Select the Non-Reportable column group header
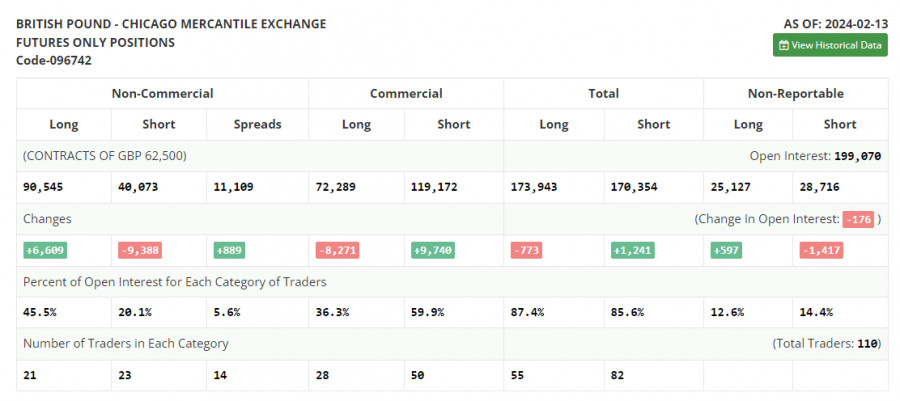The width and height of the screenshot is (900, 401). pyautogui.click(x=795, y=93)
